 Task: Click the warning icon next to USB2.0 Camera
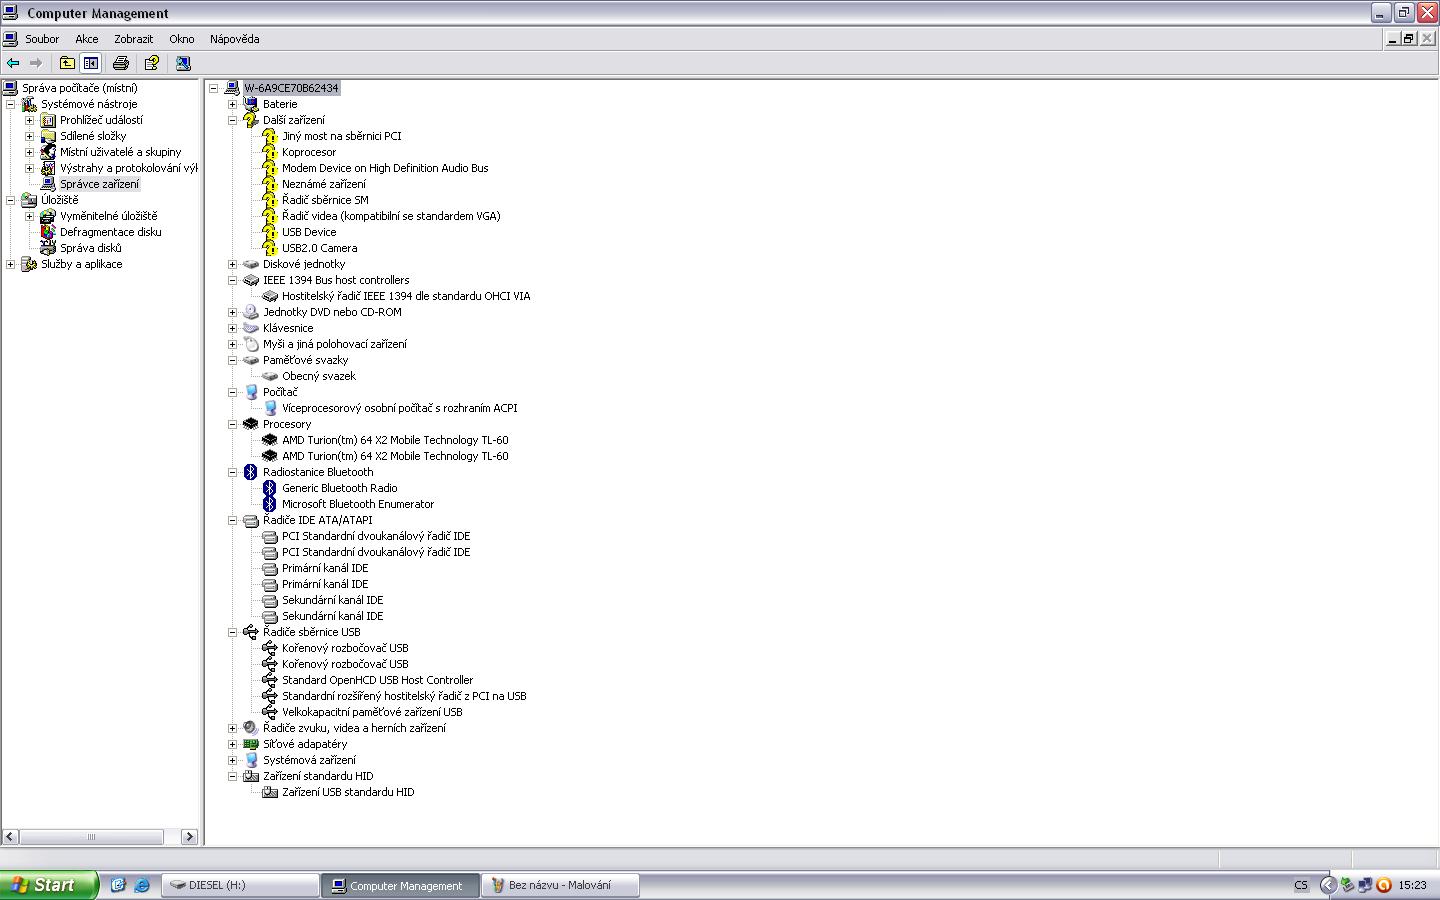(269, 248)
